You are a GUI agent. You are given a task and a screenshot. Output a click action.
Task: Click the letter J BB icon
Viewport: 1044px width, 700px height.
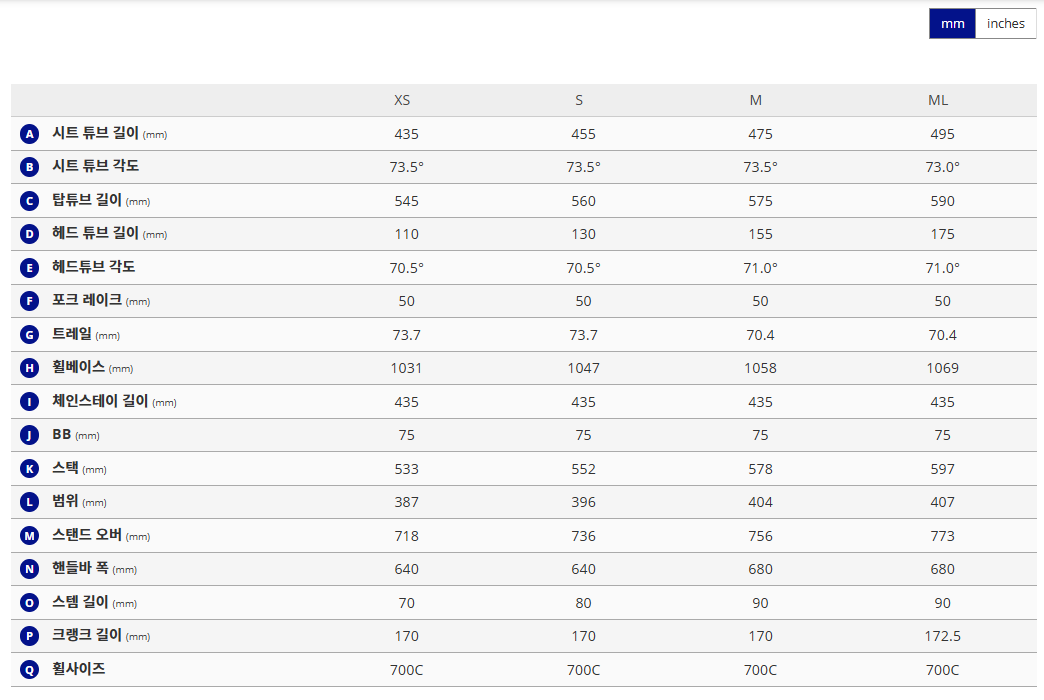click(x=29, y=435)
